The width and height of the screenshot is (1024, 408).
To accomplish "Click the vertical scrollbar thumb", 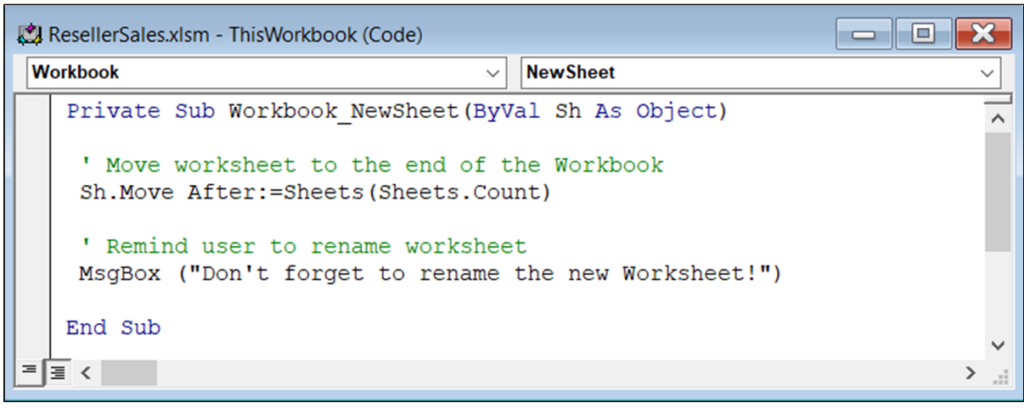I will (997, 192).
